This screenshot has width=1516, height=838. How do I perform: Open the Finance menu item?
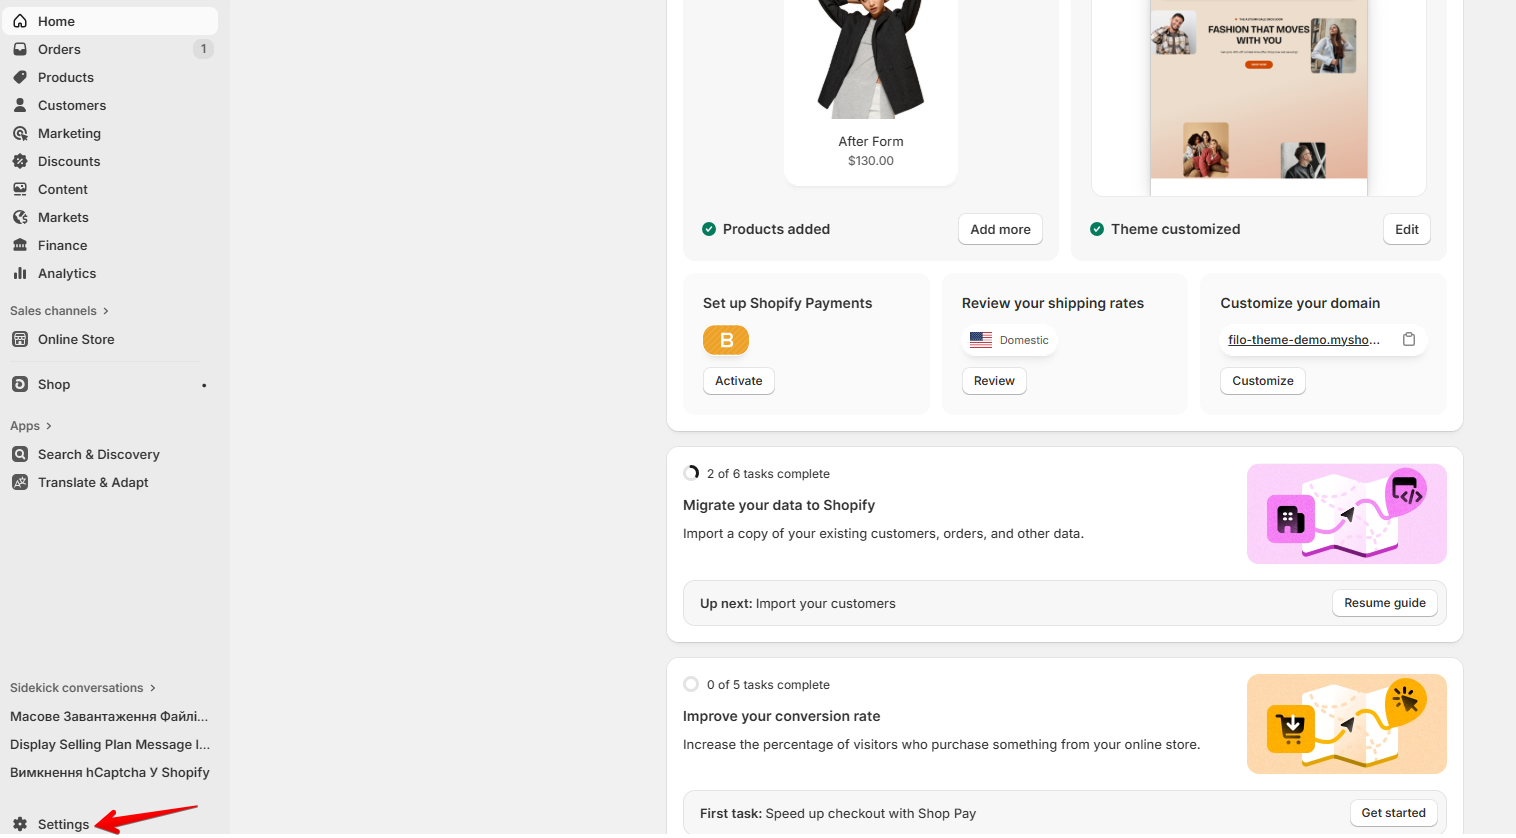point(62,245)
